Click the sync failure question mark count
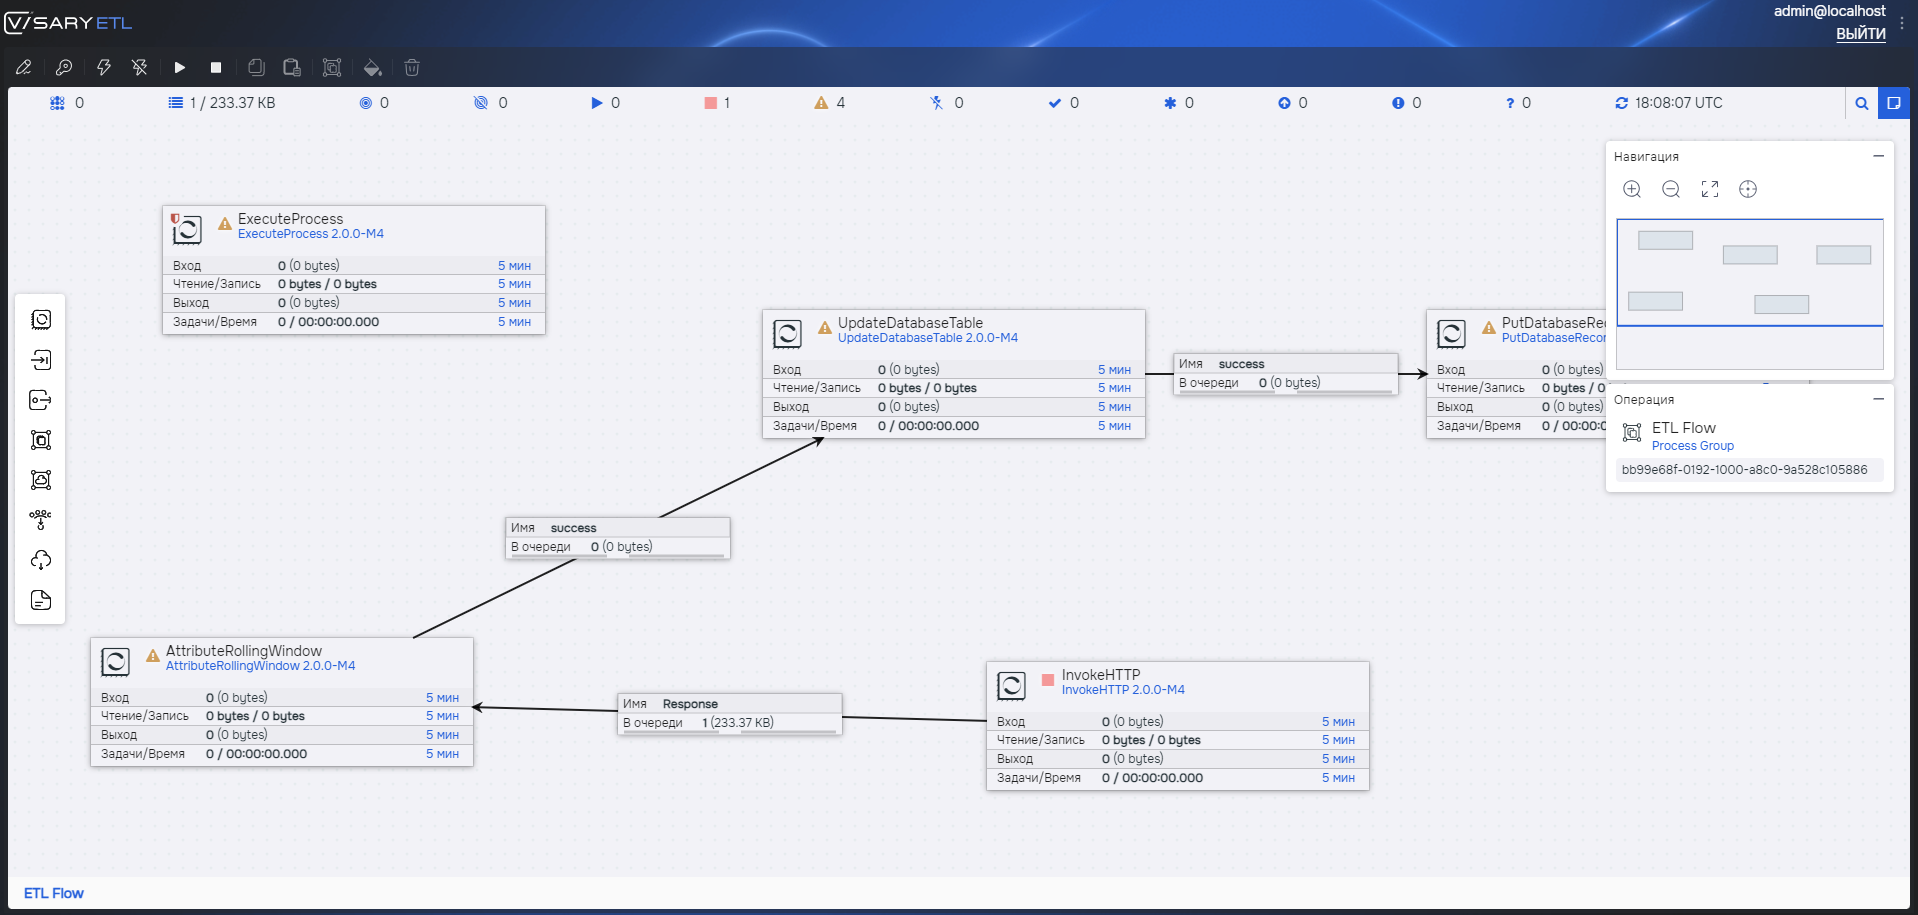This screenshot has height=915, width=1918. click(x=1518, y=103)
